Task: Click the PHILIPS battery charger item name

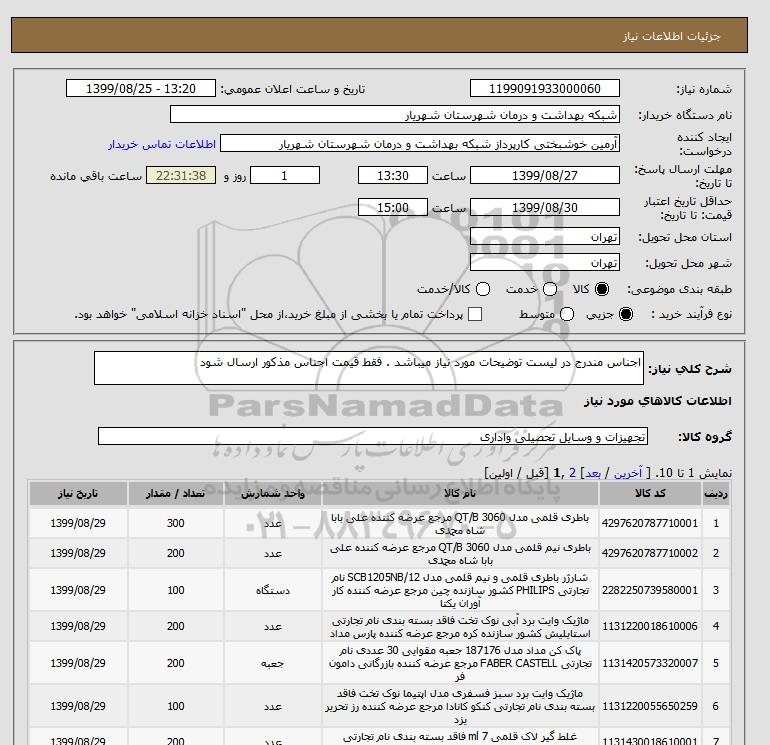Action: point(460,590)
